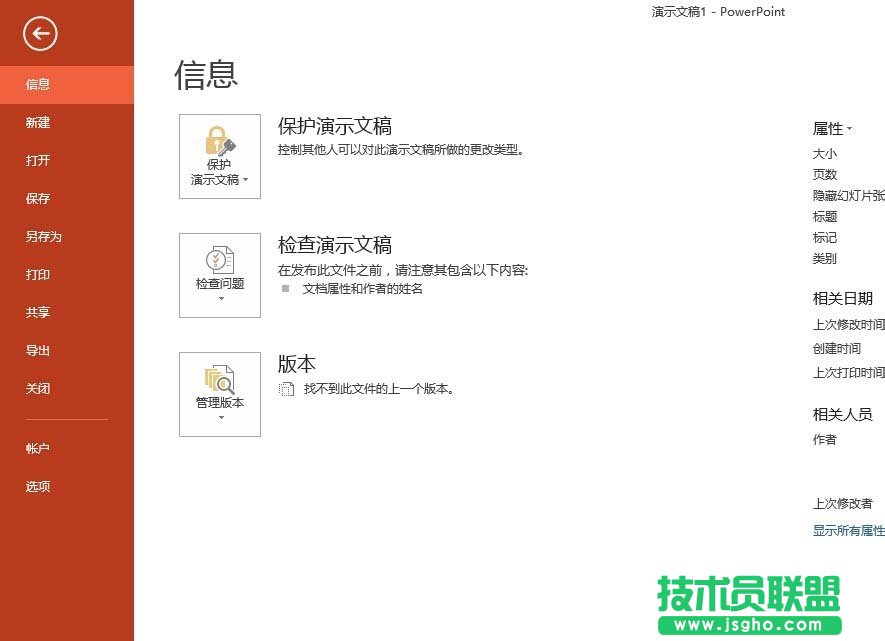The image size is (885, 641).
Task: Click the text 文档属性和作者的姓名
Action: [362, 289]
